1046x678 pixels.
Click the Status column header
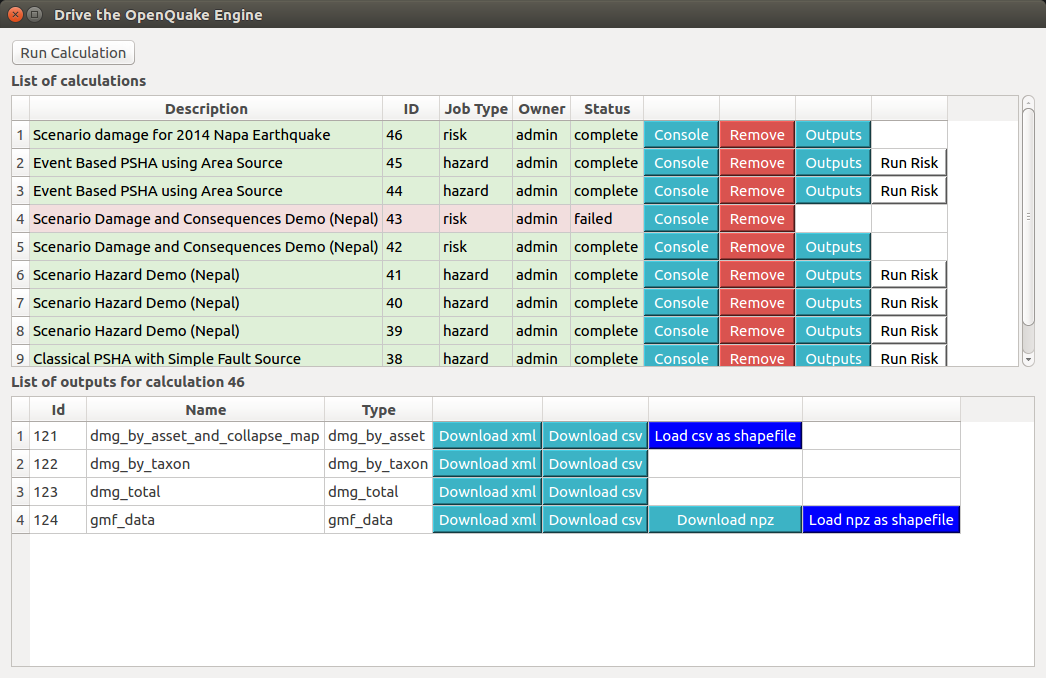(607, 109)
